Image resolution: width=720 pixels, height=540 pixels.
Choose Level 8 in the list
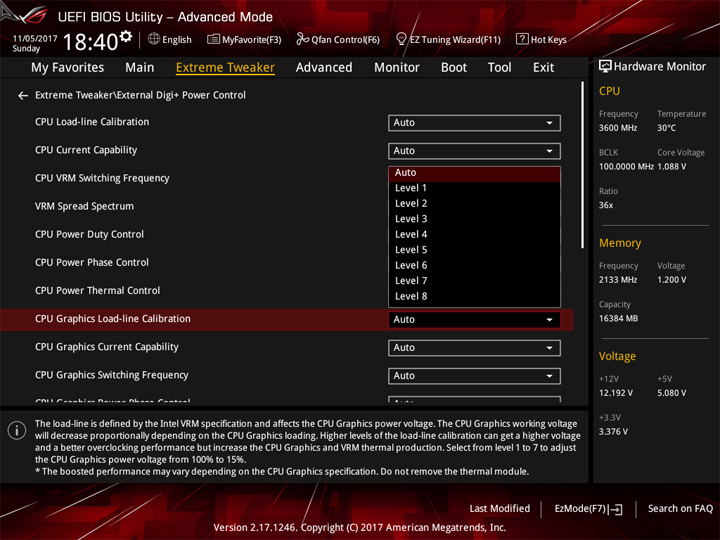pyautogui.click(x=474, y=297)
